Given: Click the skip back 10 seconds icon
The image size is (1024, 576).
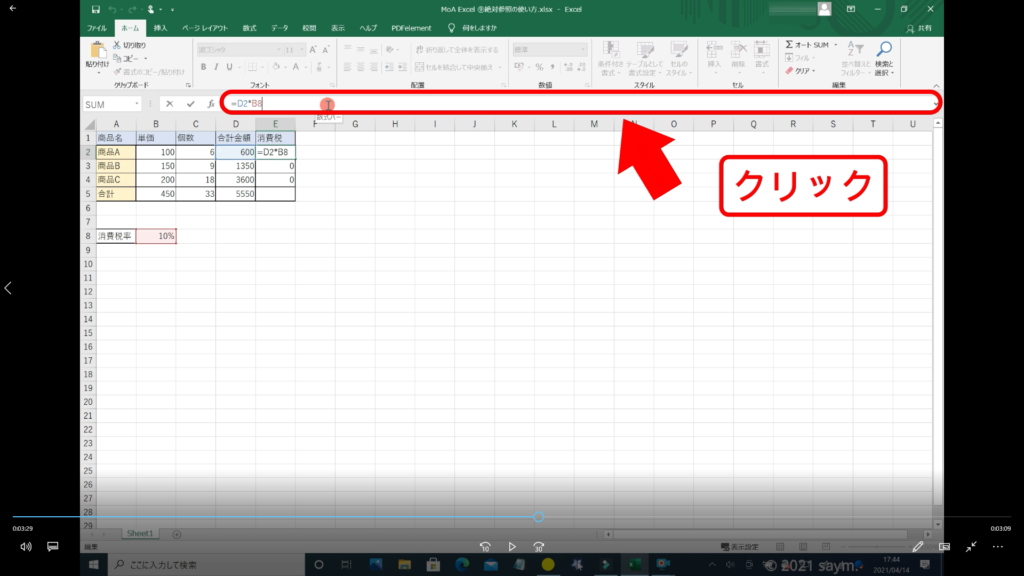Looking at the screenshot, I should click(x=485, y=547).
